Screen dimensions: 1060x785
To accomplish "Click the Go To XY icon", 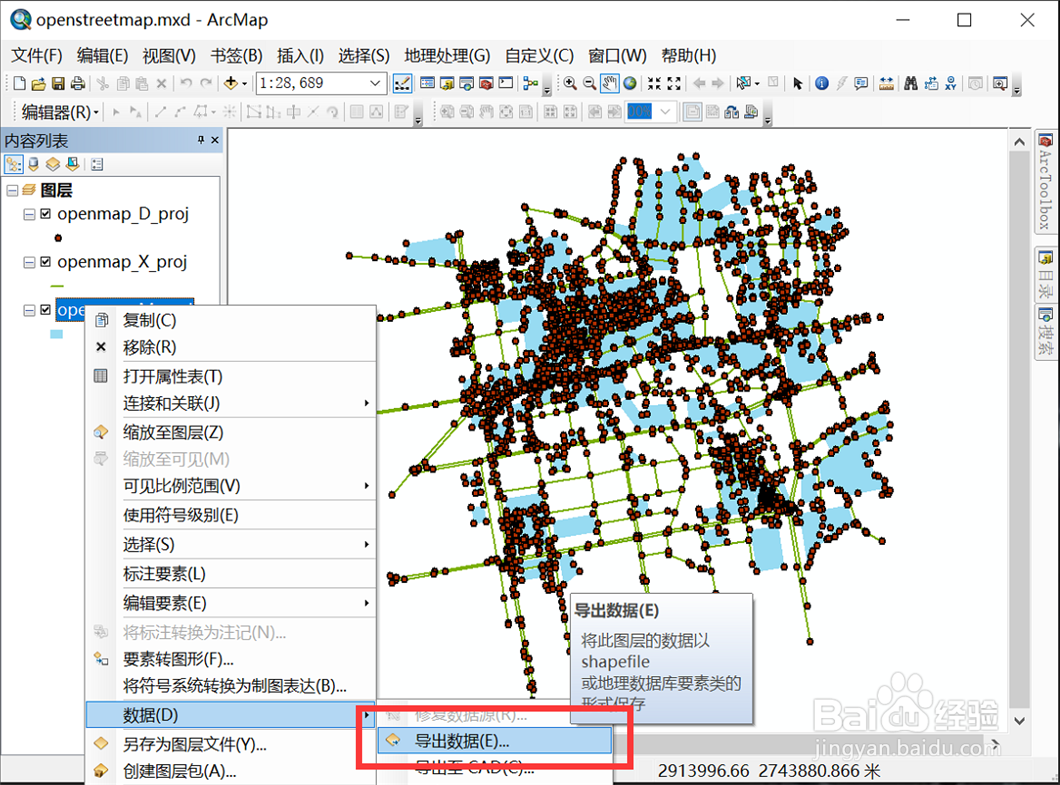I will pyautogui.click(x=950, y=83).
